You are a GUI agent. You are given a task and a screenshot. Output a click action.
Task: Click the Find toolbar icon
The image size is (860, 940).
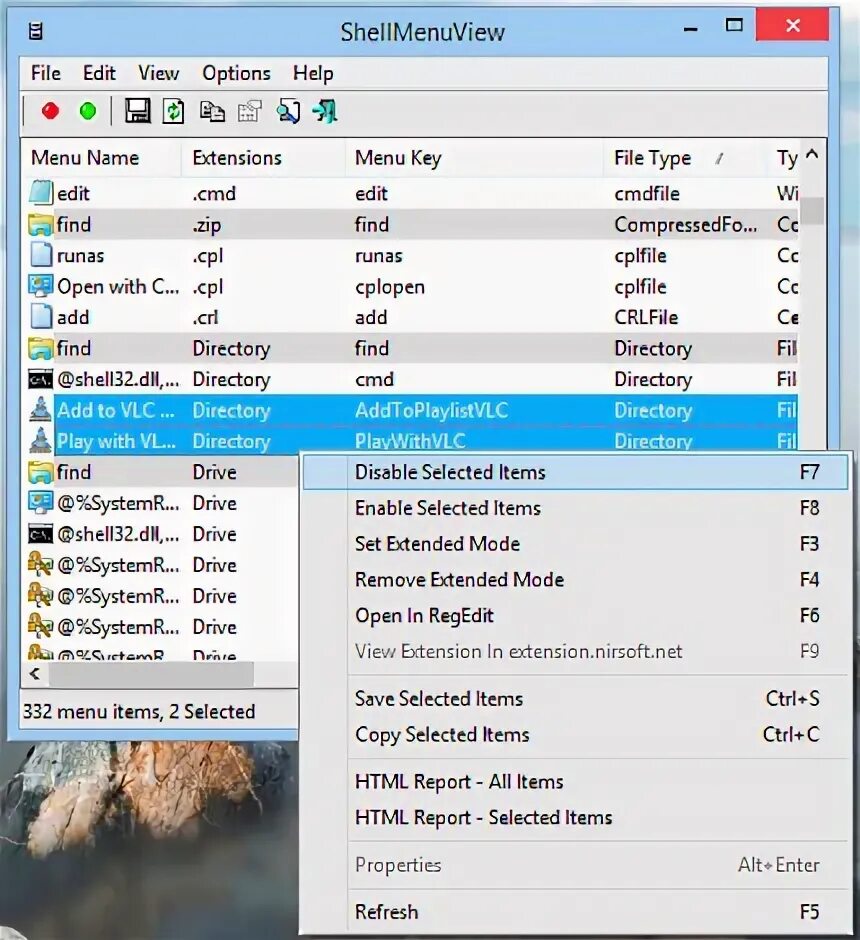click(288, 112)
